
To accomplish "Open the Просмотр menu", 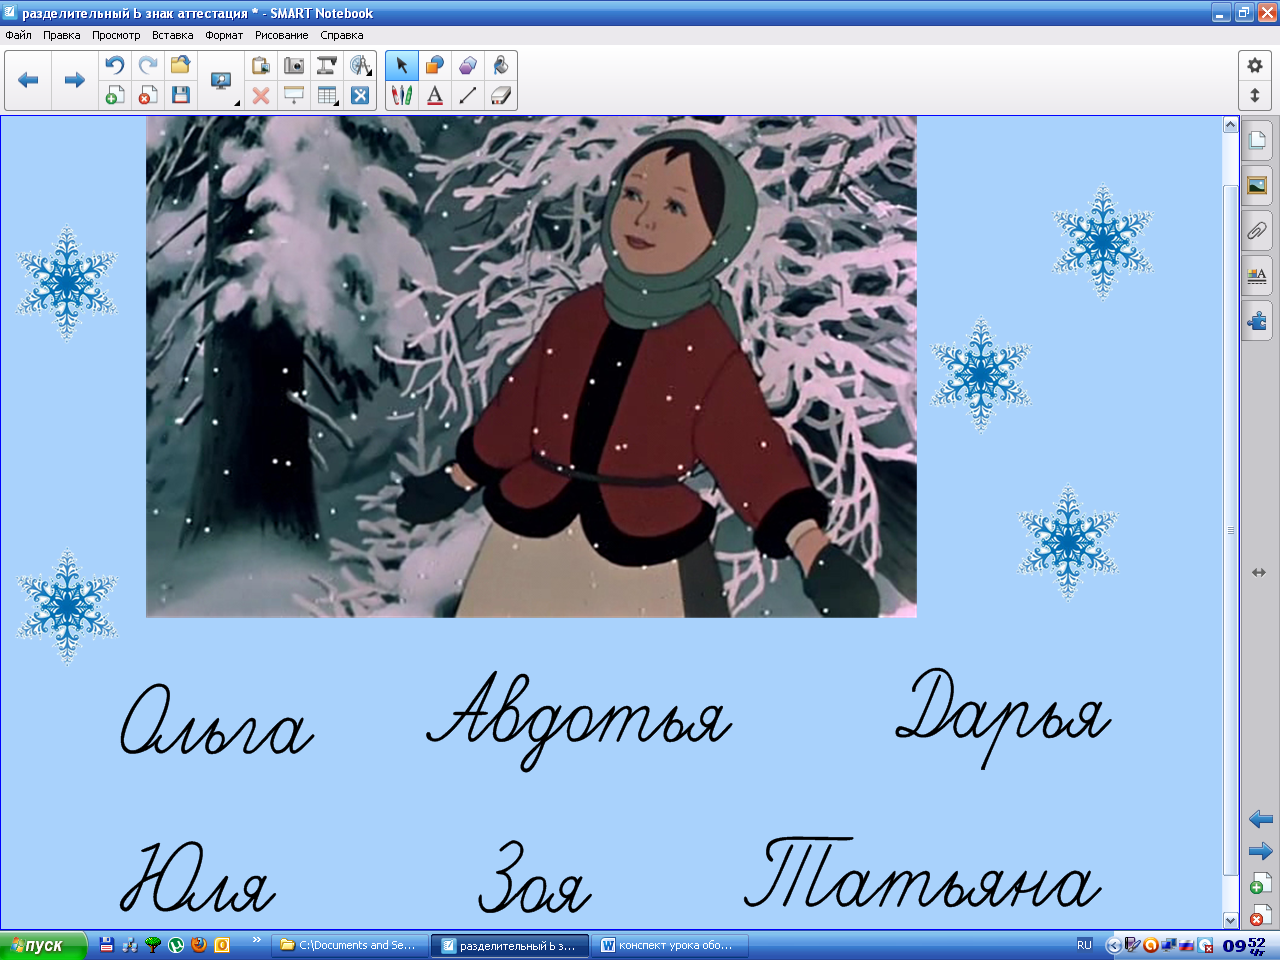I will [116, 35].
